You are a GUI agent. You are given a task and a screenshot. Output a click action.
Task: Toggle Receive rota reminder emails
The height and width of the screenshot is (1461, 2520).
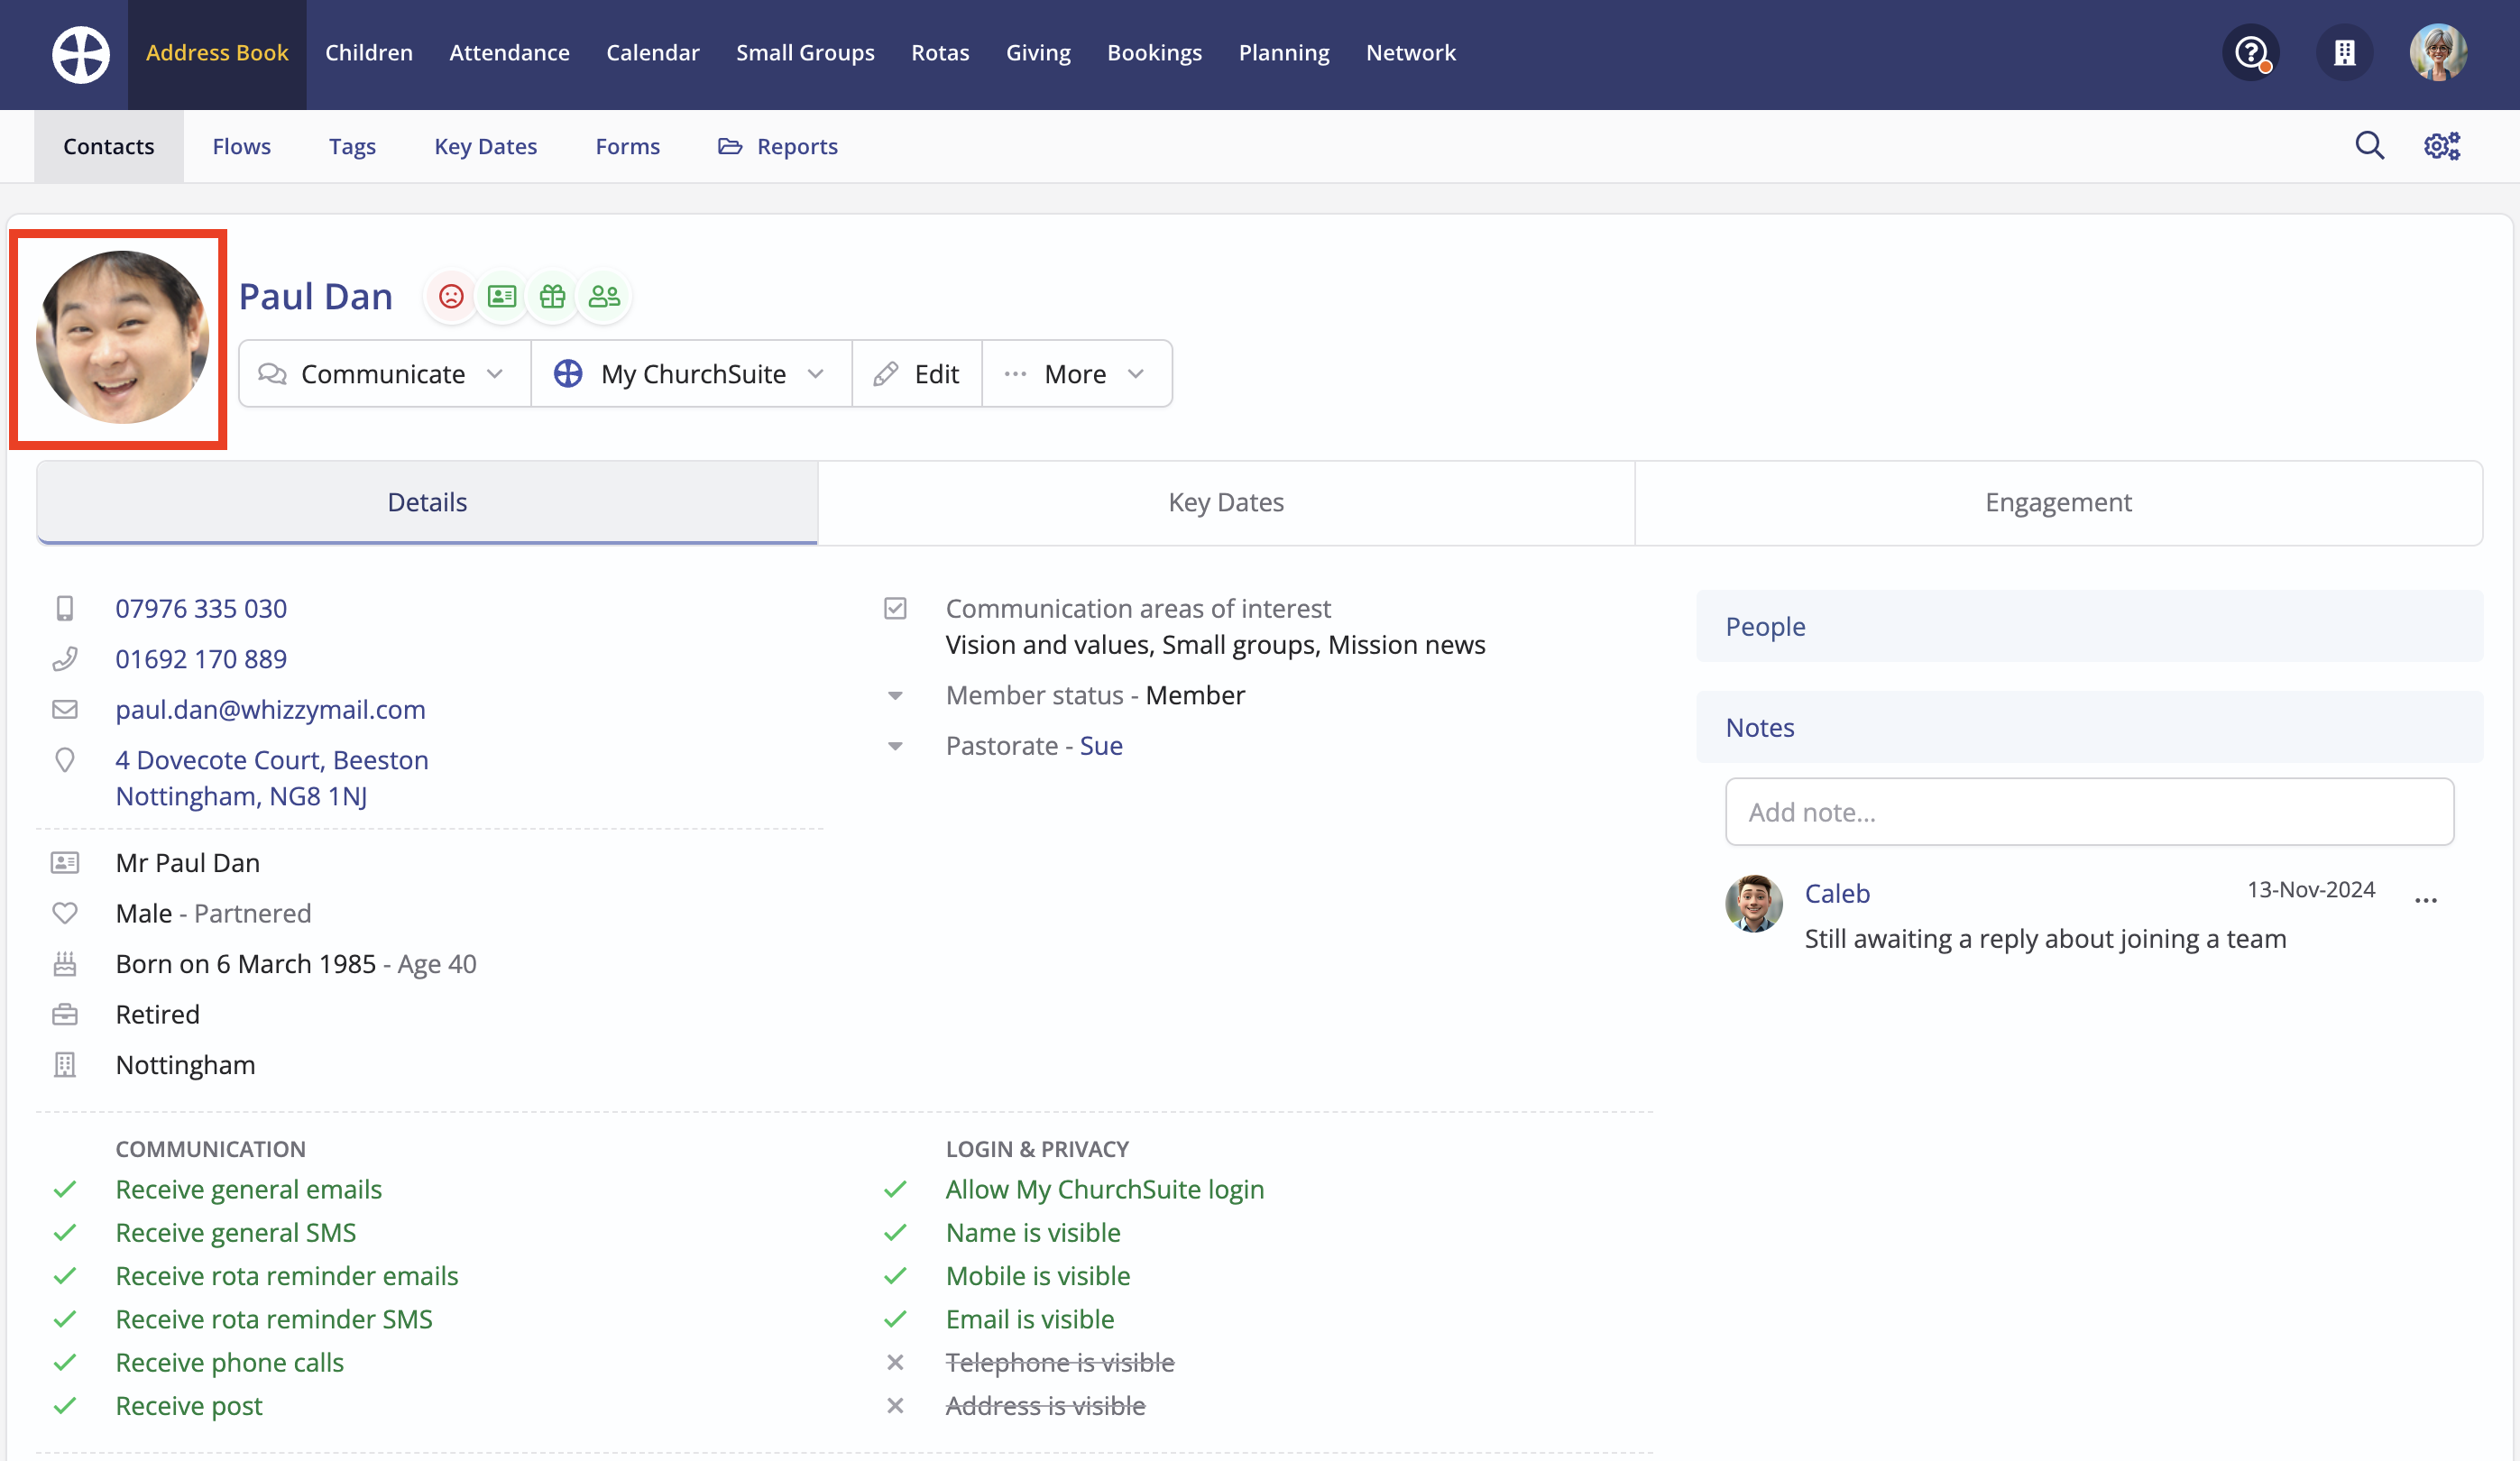(x=287, y=1276)
